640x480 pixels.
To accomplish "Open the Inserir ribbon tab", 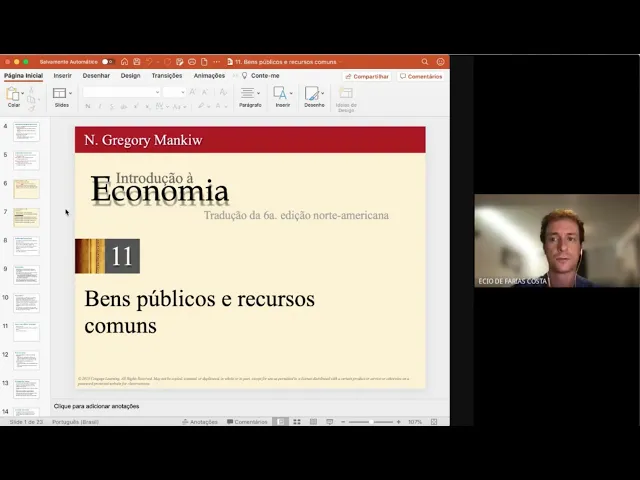I will (x=62, y=76).
